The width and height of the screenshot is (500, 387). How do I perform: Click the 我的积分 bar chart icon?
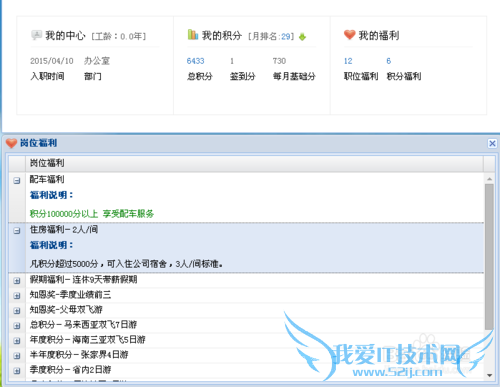coord(193,34)
